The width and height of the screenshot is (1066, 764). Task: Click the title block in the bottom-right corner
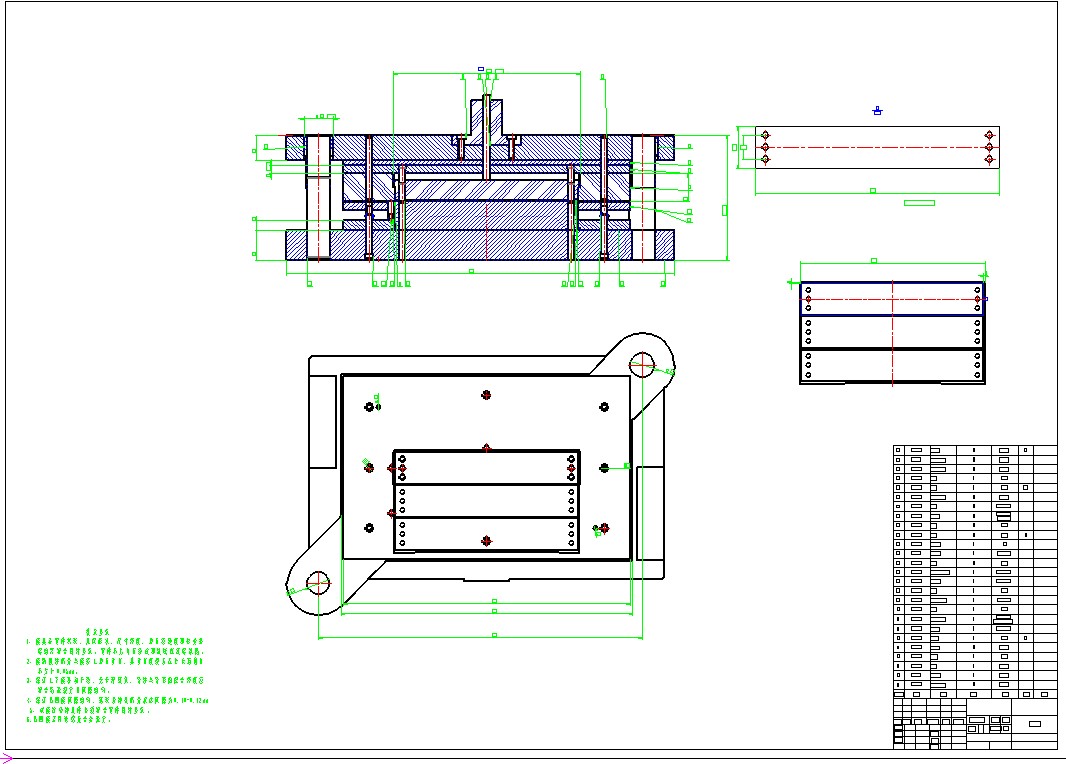(973, 723)
